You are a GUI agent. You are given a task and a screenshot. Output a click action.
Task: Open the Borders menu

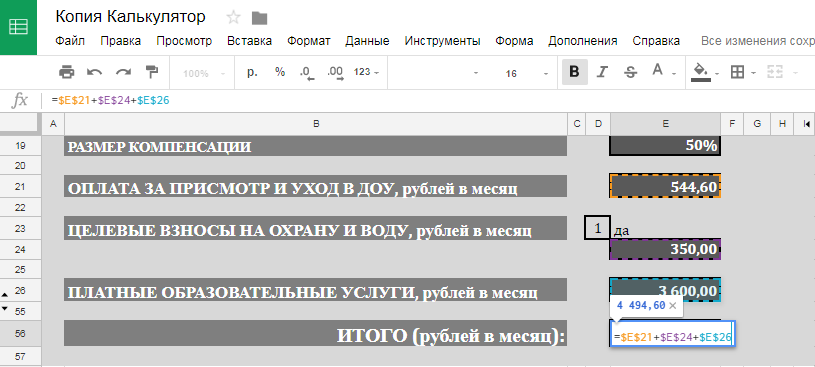(742, 72)
